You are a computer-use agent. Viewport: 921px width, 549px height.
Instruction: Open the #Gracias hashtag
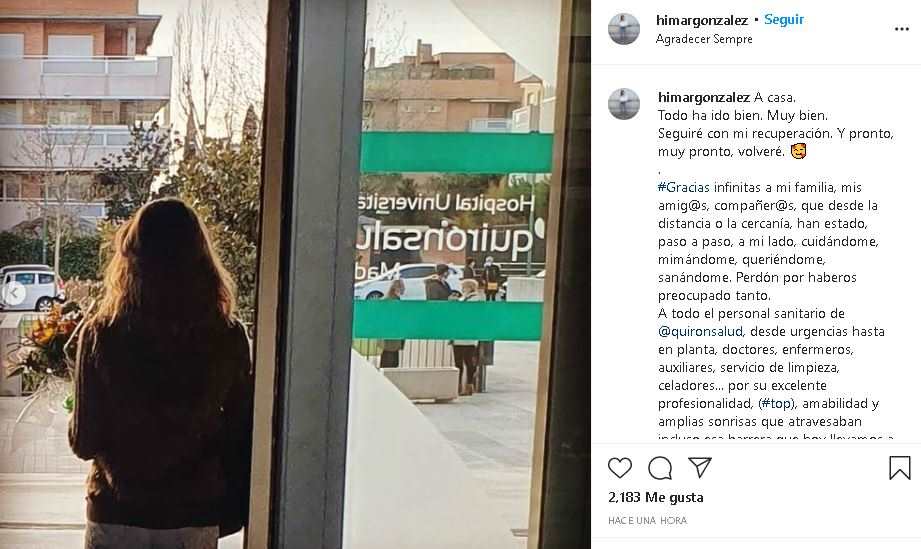(684, 187)
